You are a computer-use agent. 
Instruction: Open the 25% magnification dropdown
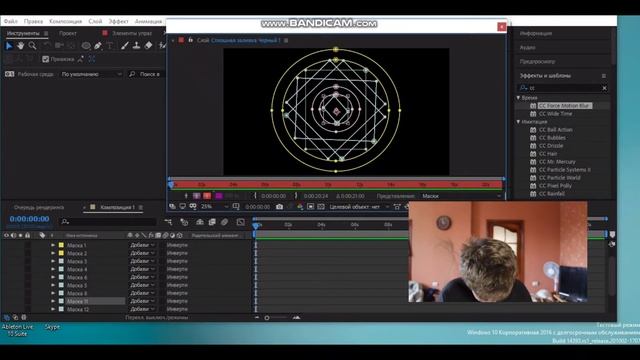click(x=214, y=207)
